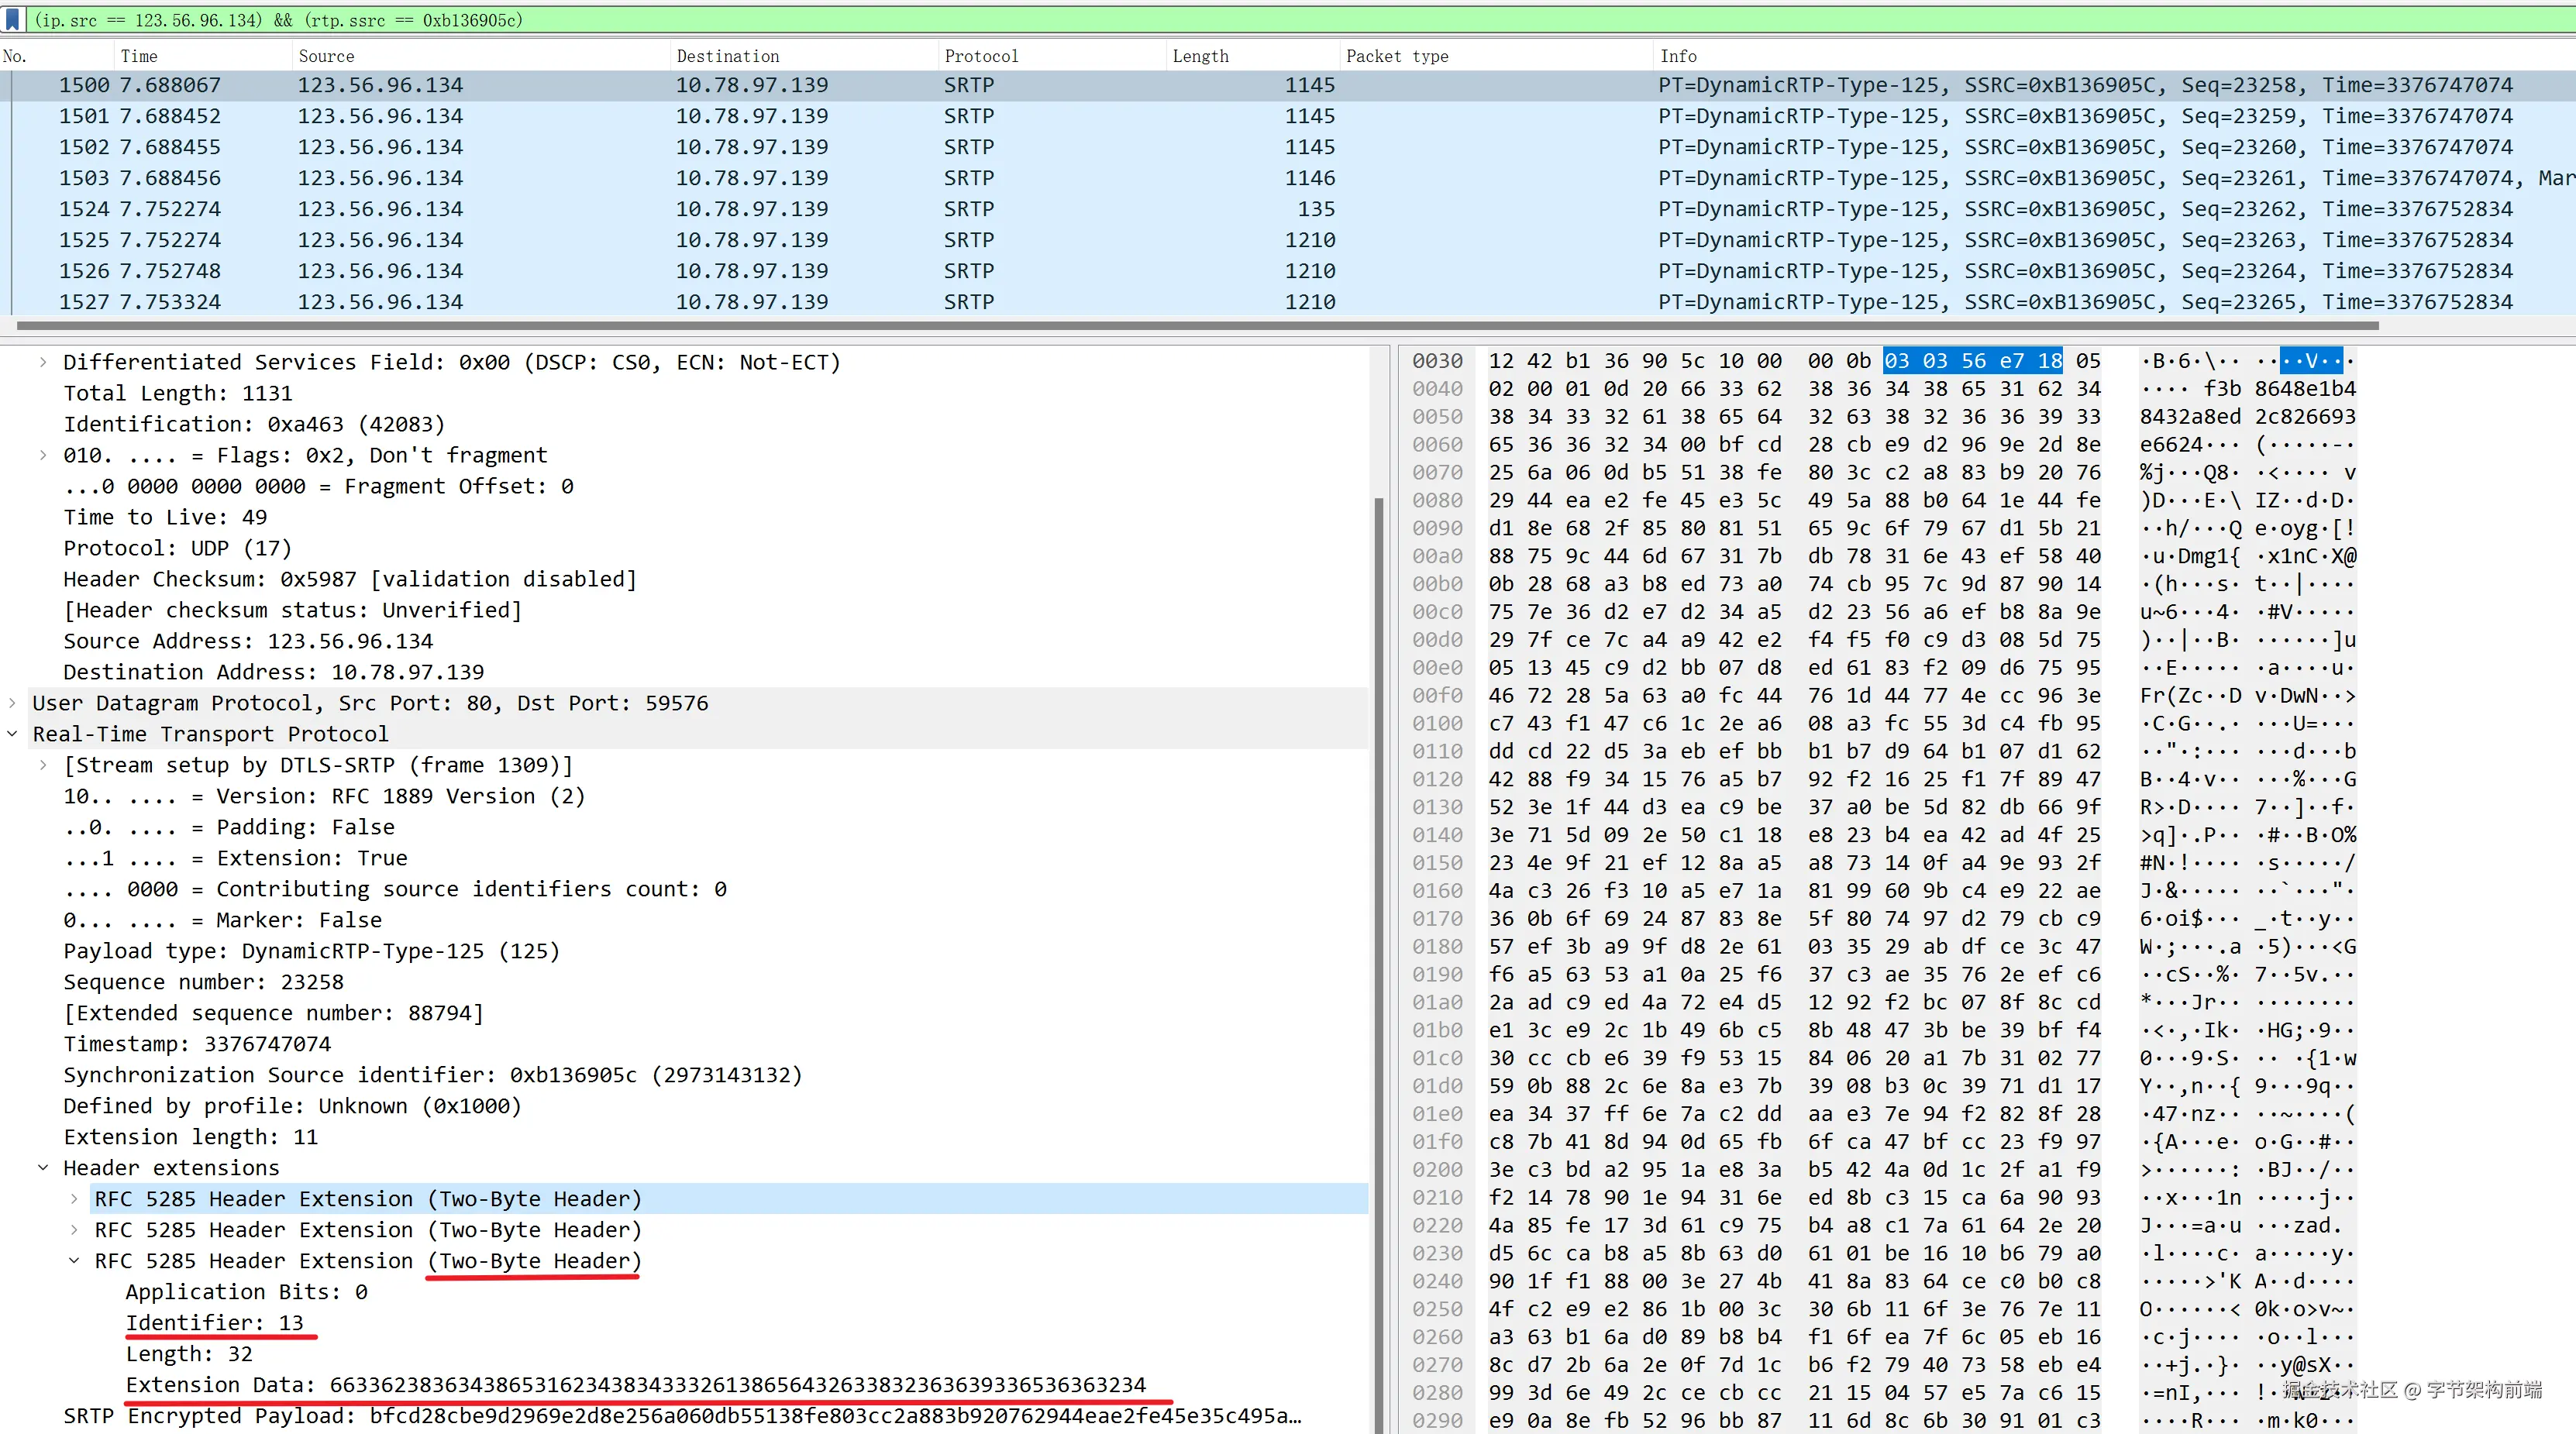Select packet number 1524 in list

[x=700, y=209]
